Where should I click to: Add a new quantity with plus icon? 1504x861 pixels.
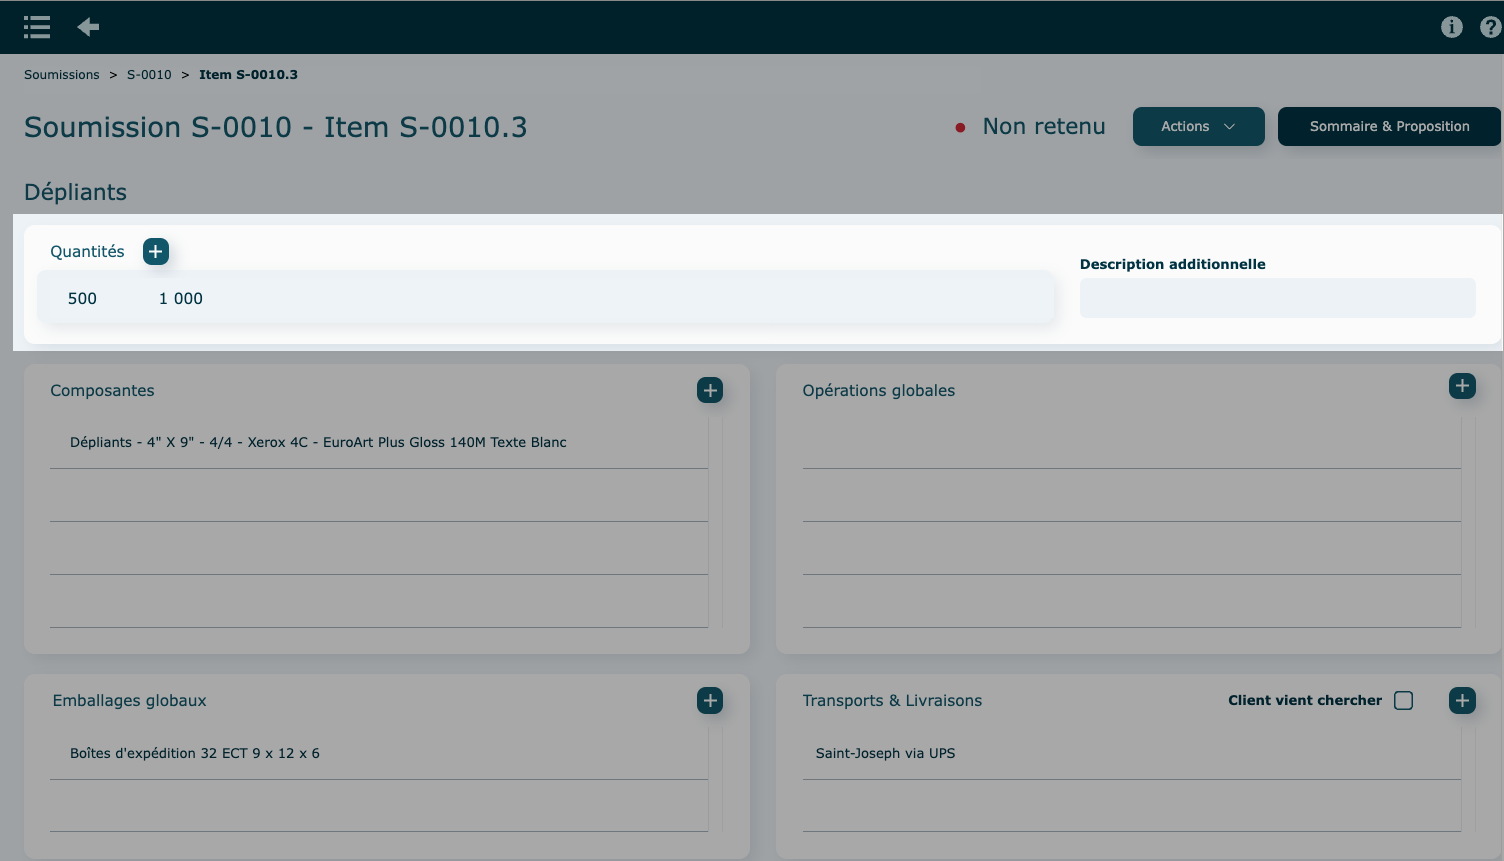pyautogui.click(x=156, y=252)
